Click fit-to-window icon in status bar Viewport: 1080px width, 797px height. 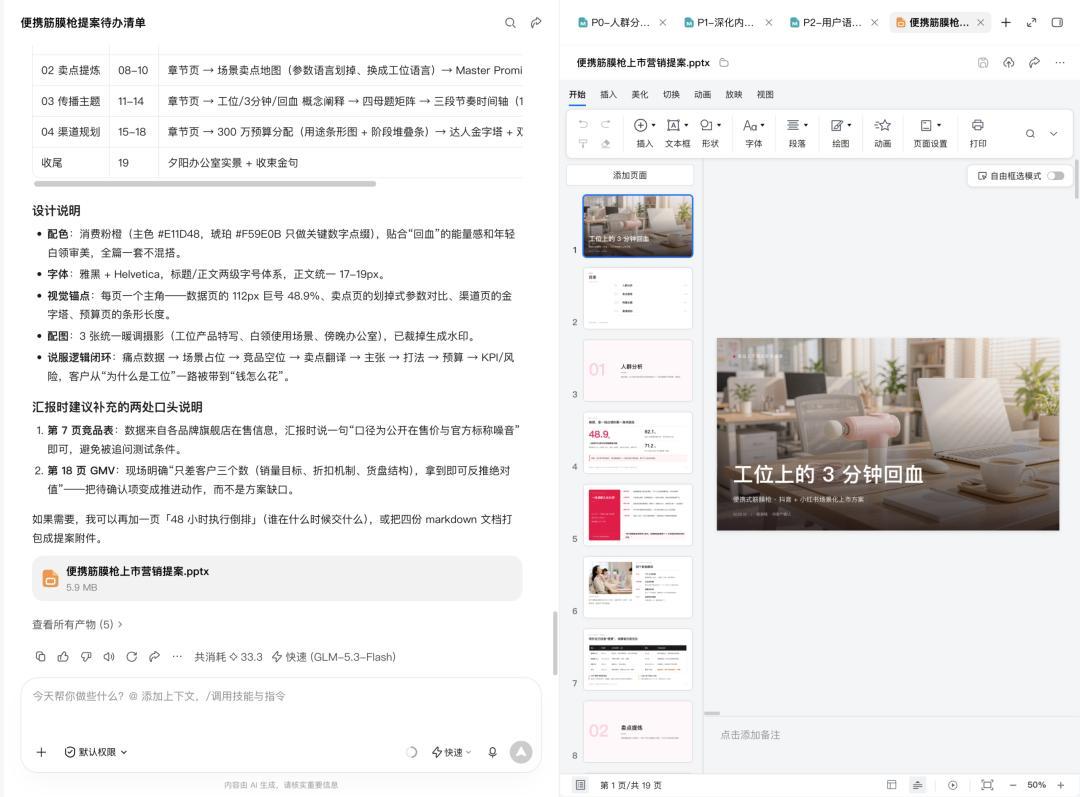(x=987, y=785)
